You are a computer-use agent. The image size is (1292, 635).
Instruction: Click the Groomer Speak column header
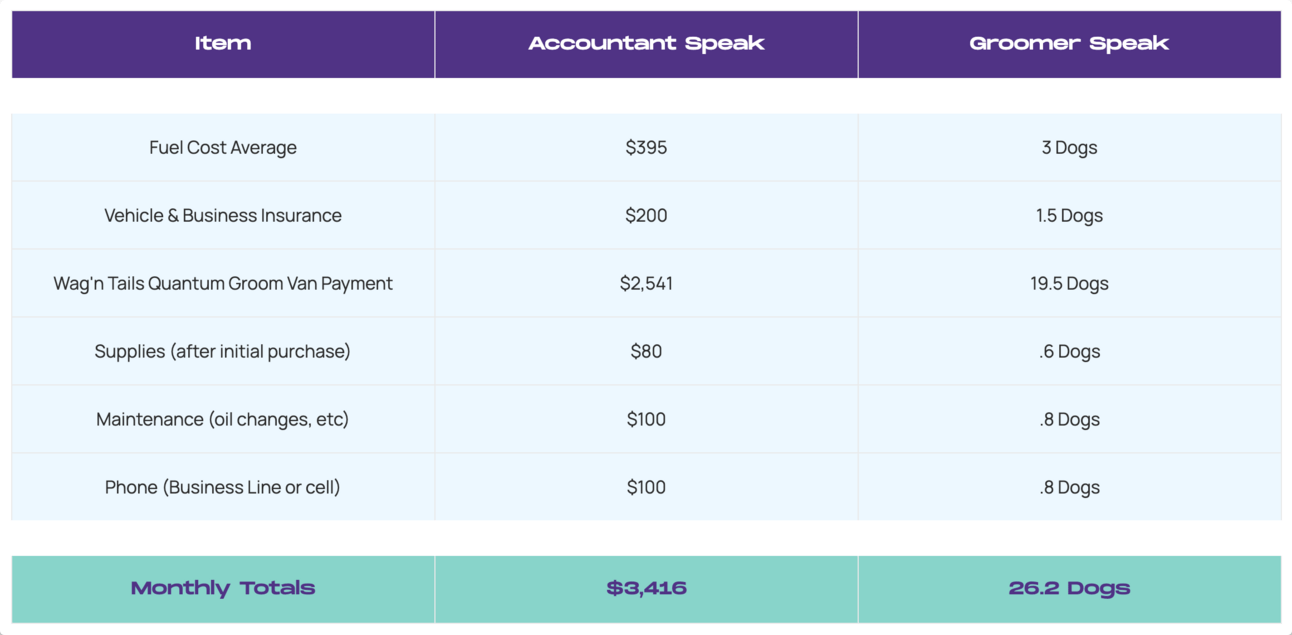1069,44
